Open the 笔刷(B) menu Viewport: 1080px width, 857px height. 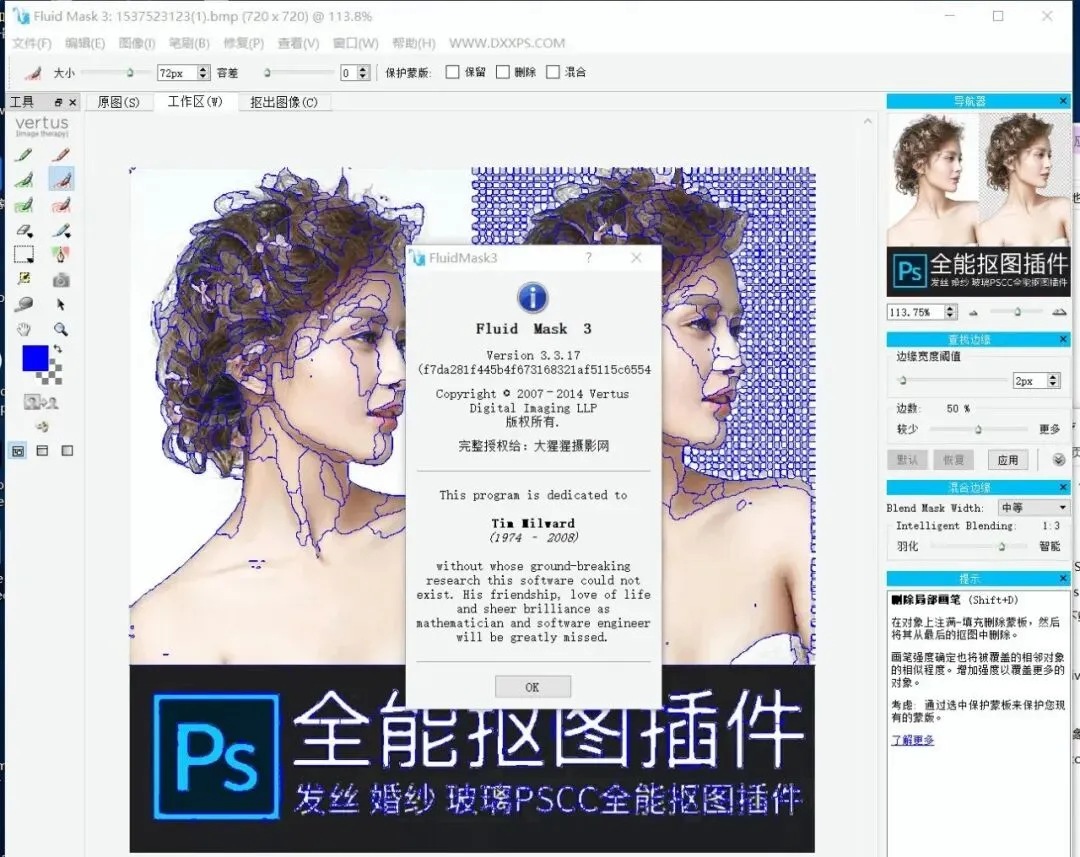pyautogui.click(x=189, y=43)
